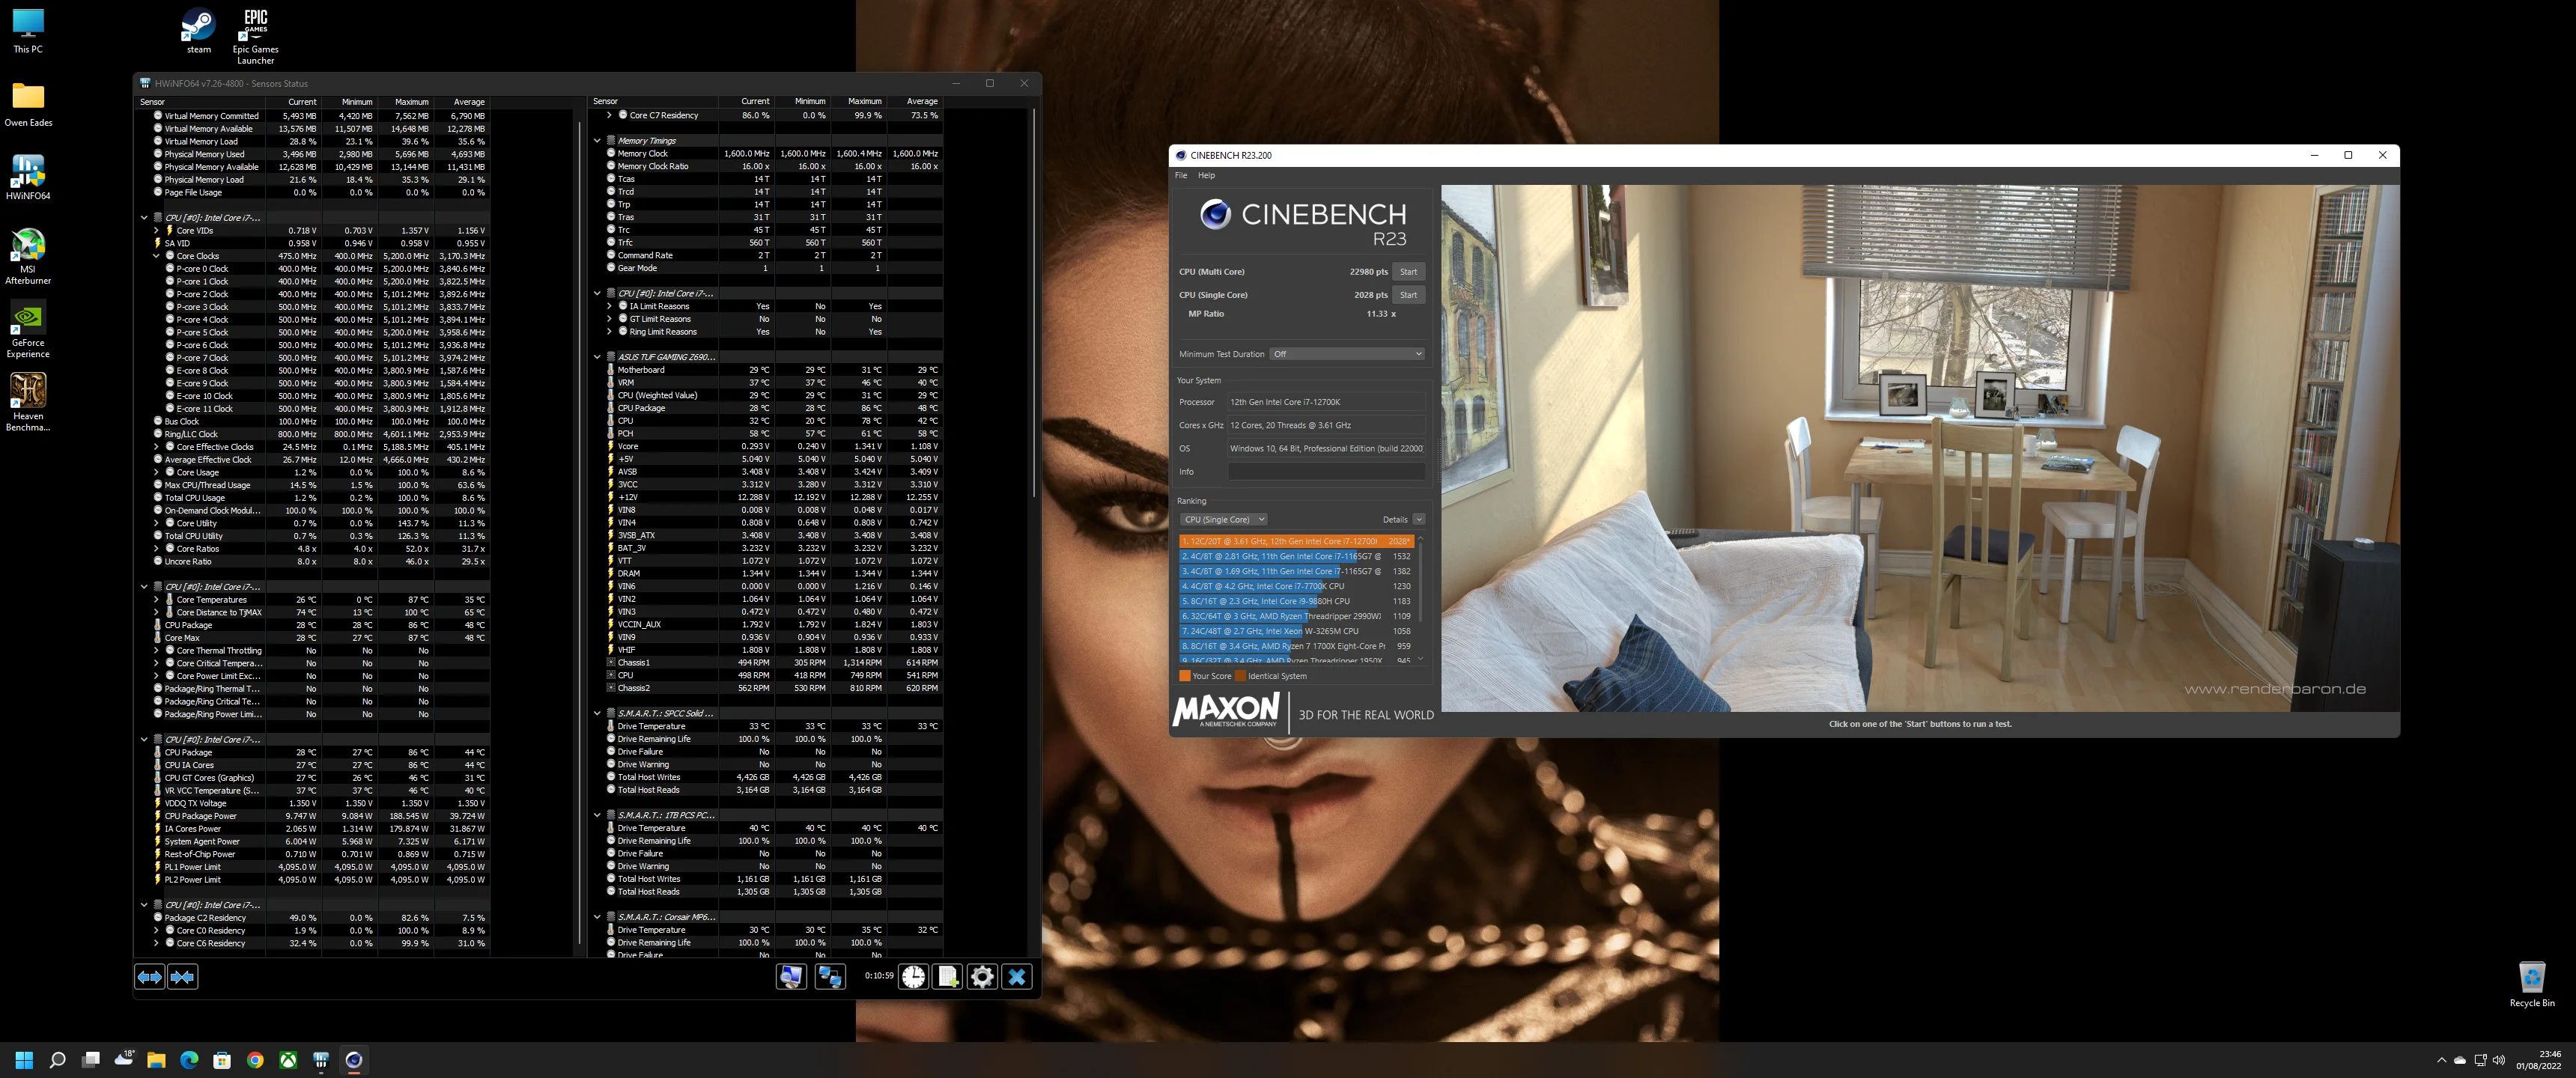
Task: Expand the Core Temperatures row
Action: 156,600
